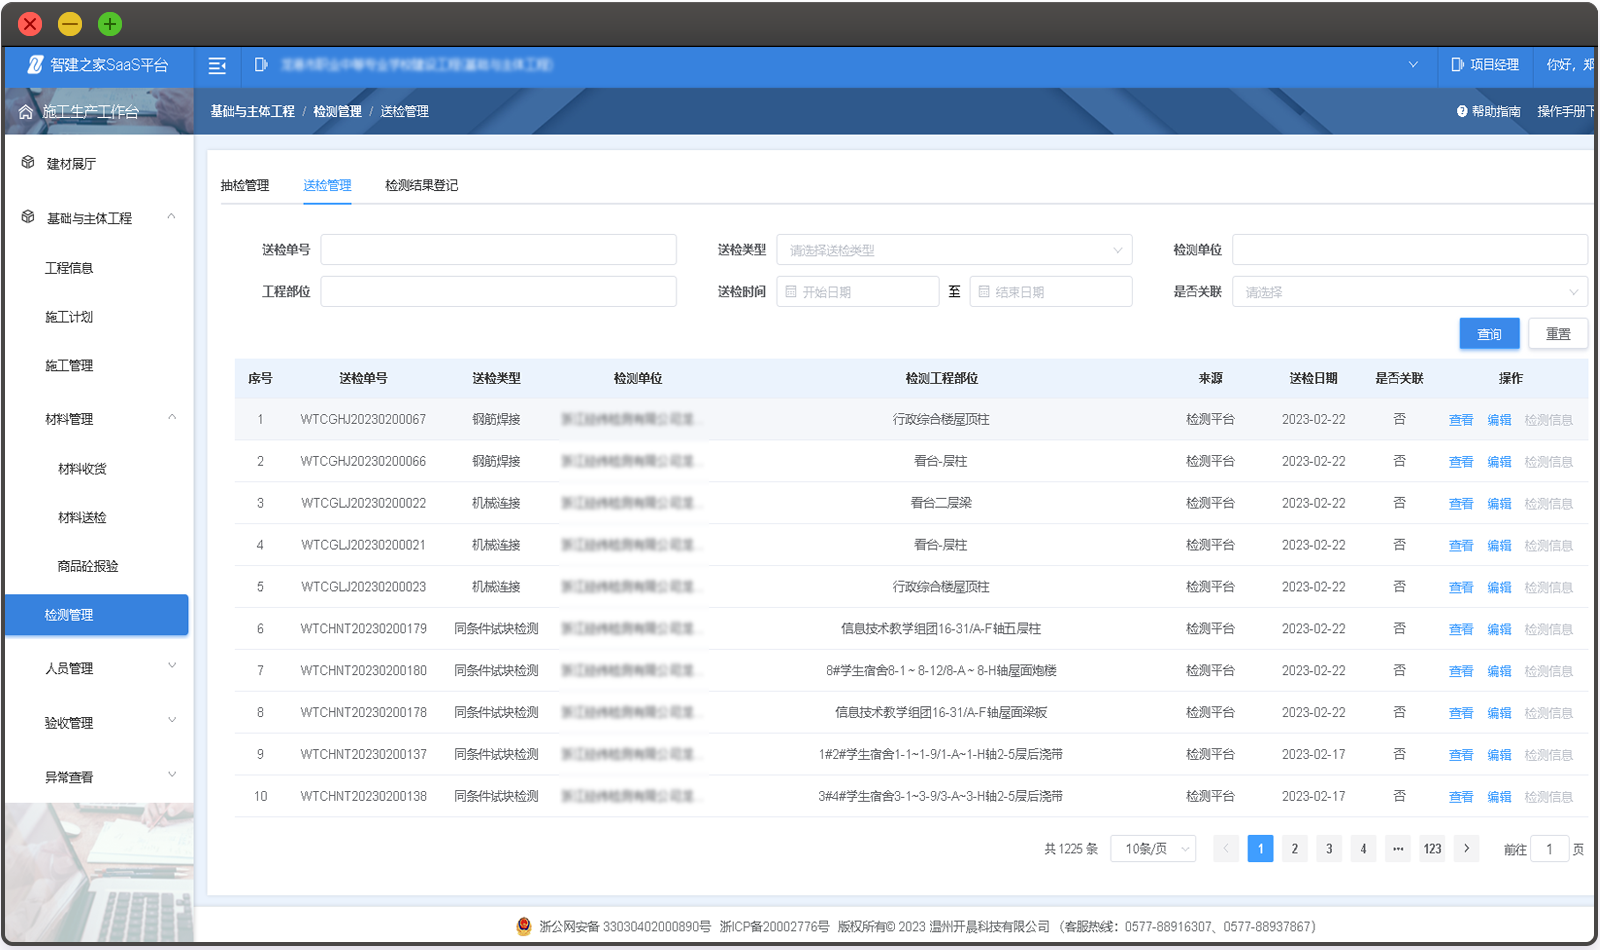Edit record WTCGLJ20230200021
The image size is (1600, 950).
coord(1499,546)
